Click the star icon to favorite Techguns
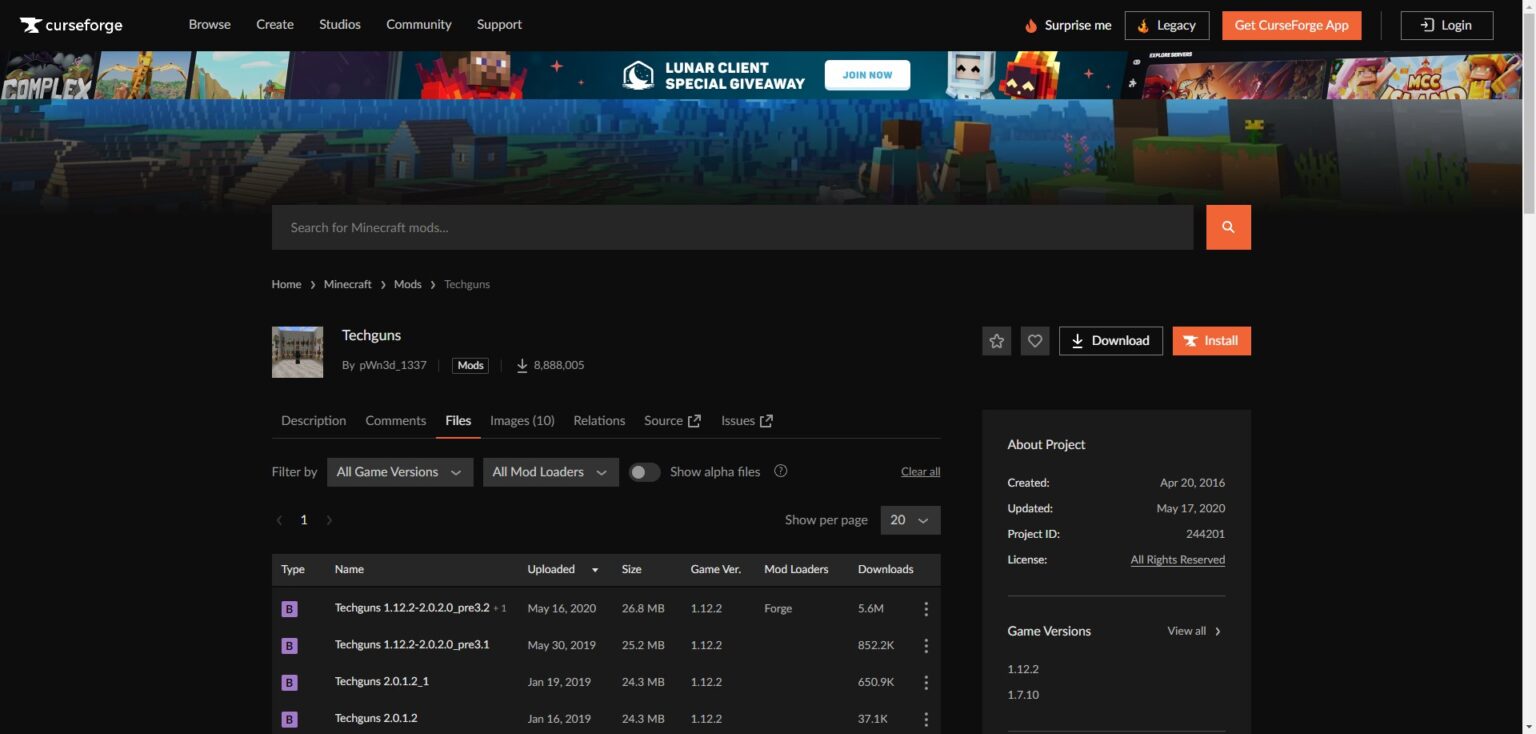The height and width of the screenshot is (734, 1536). [996, 341]
